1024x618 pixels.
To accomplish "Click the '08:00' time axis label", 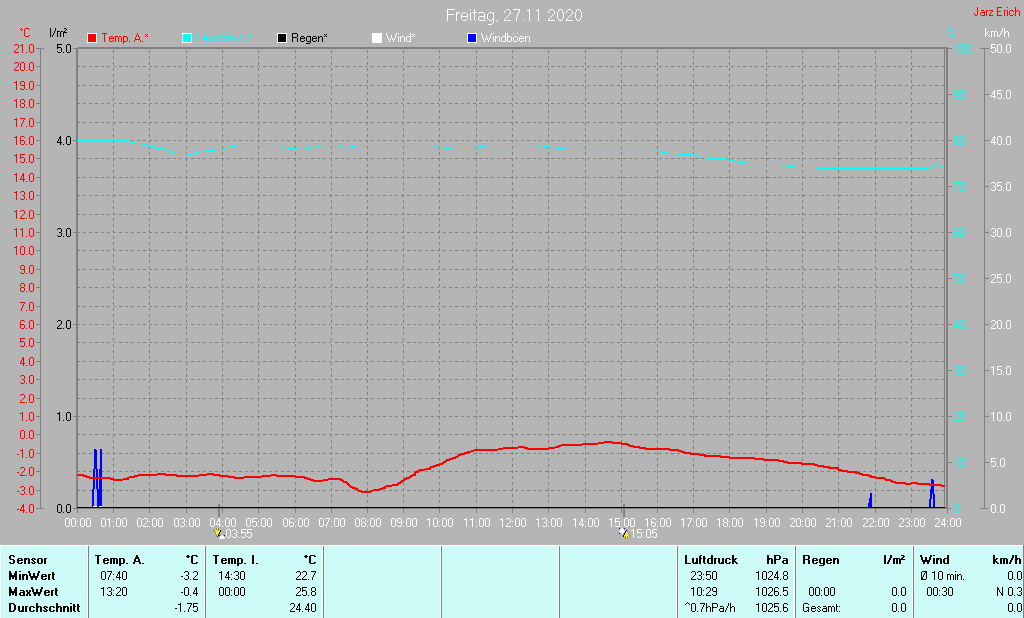I will point(368,523).
